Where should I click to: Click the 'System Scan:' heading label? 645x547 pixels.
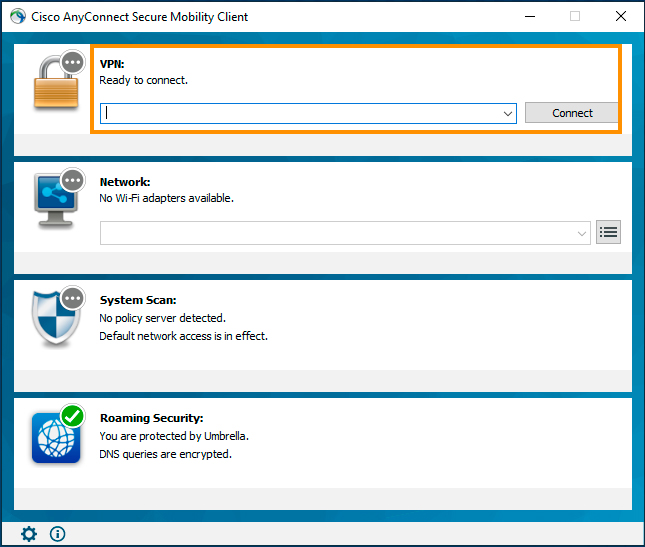click(138, 300)
